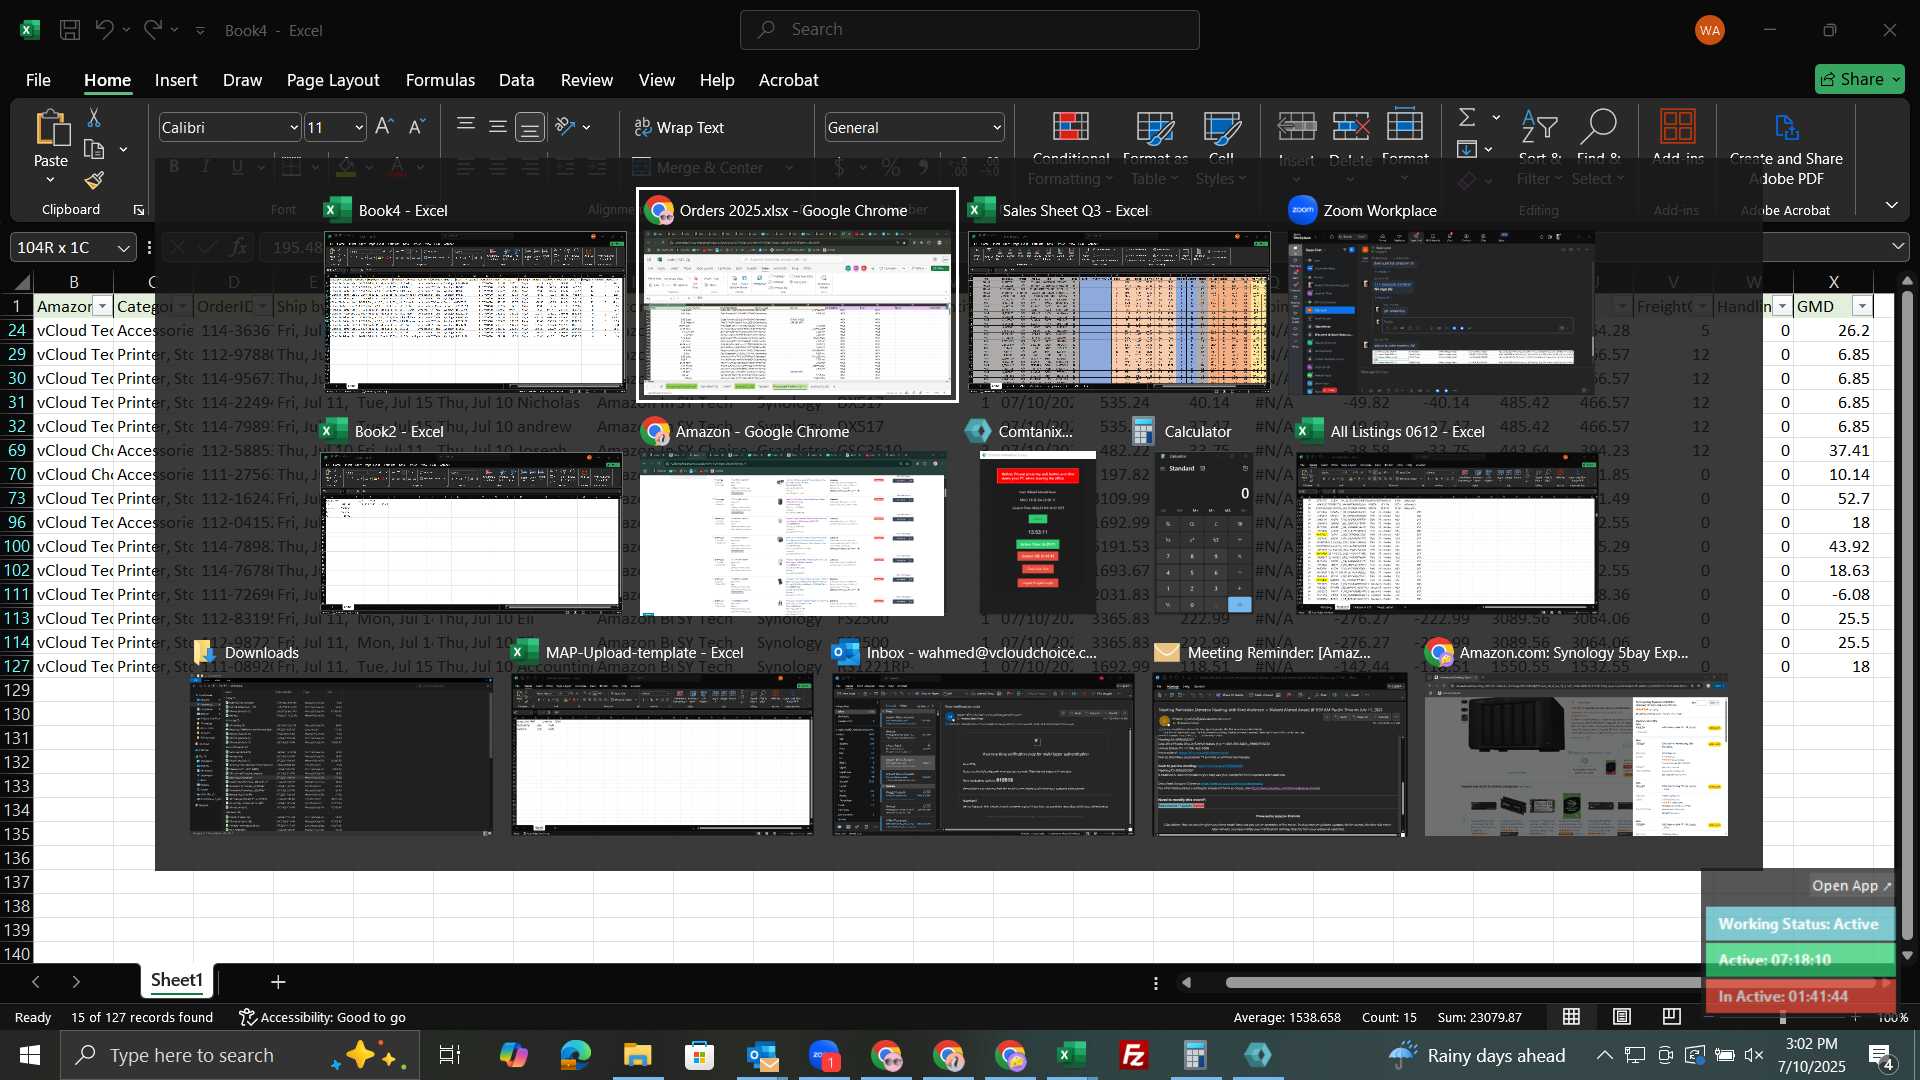Collapse the ribbon with the chevron
The image size is (1920, 1080).
click(x=1891, y=205)
